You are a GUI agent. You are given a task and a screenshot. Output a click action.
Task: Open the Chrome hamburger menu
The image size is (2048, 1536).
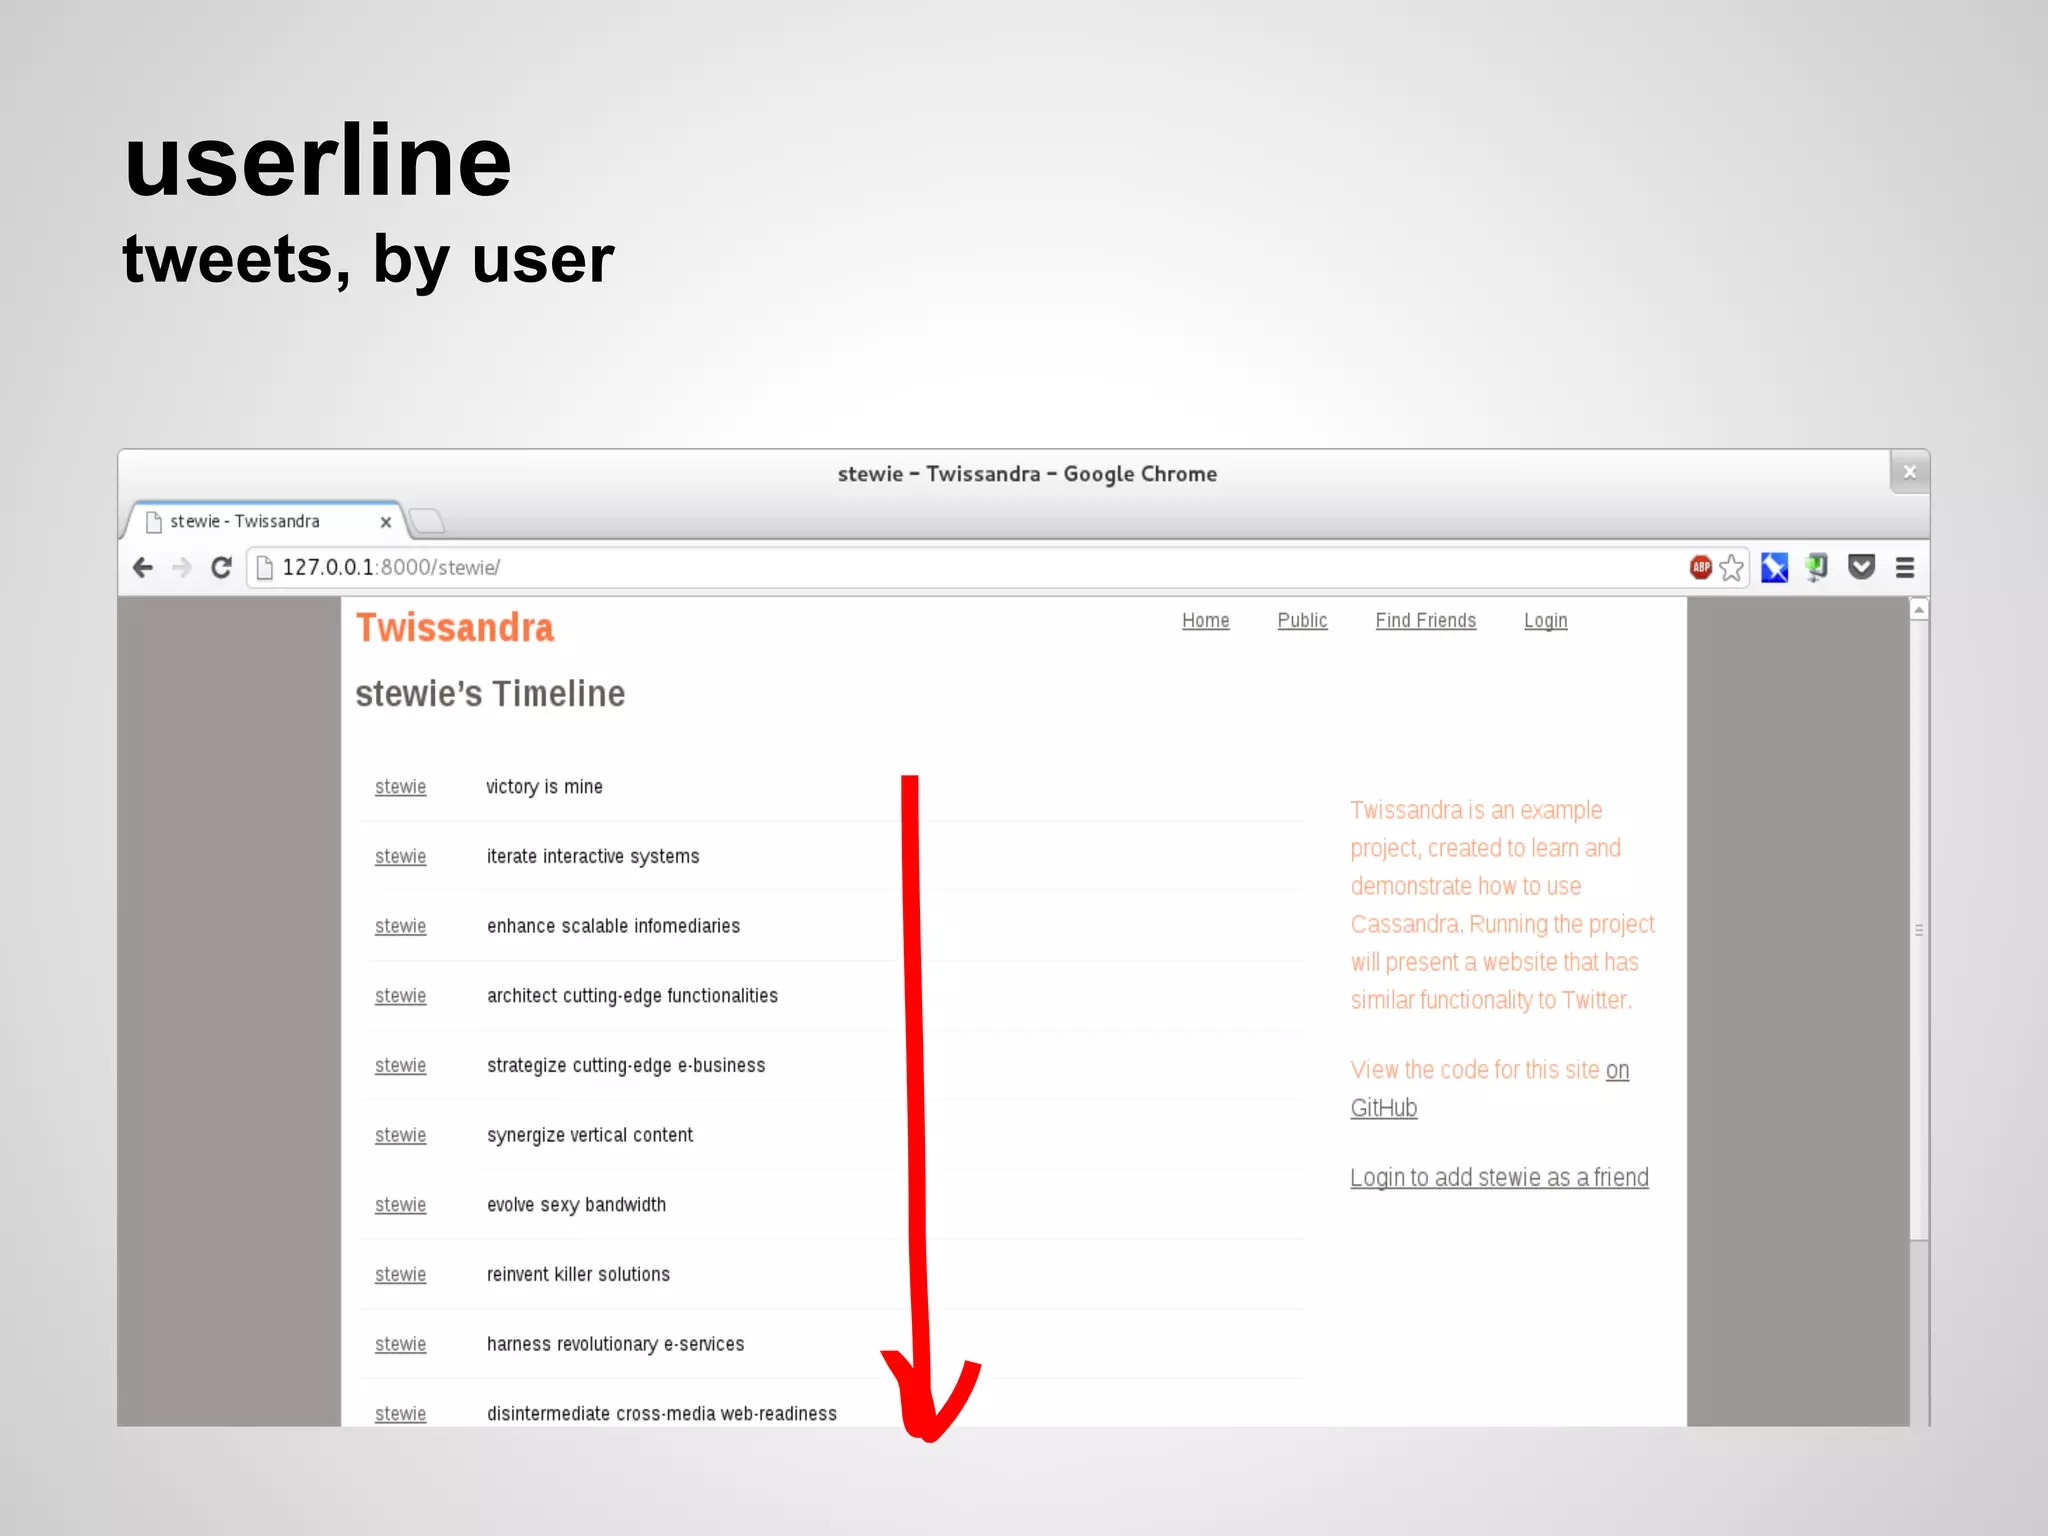pyautogui.click(x=1905, y=568)
